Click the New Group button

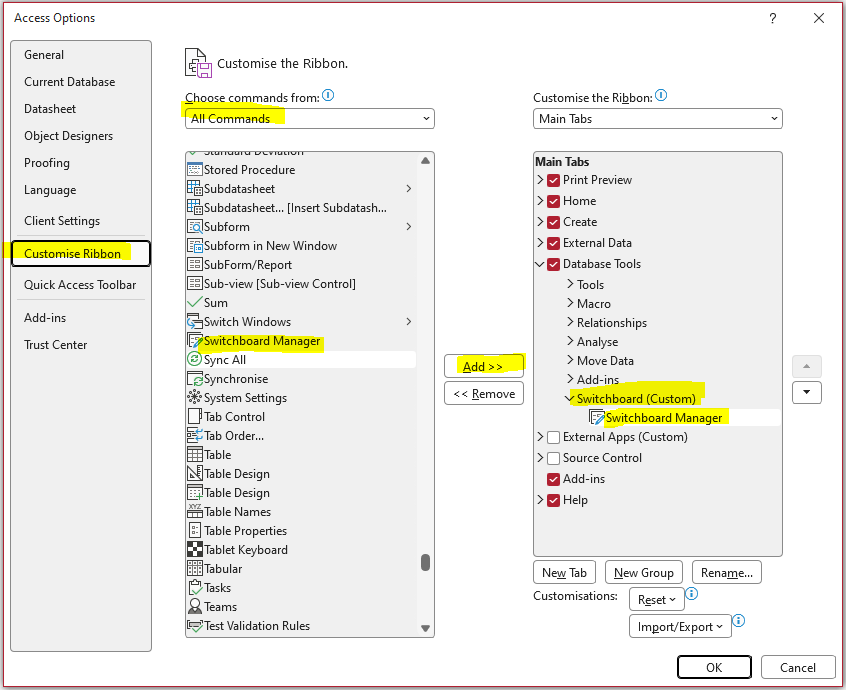pyautogui.click(x=644, y=572)
